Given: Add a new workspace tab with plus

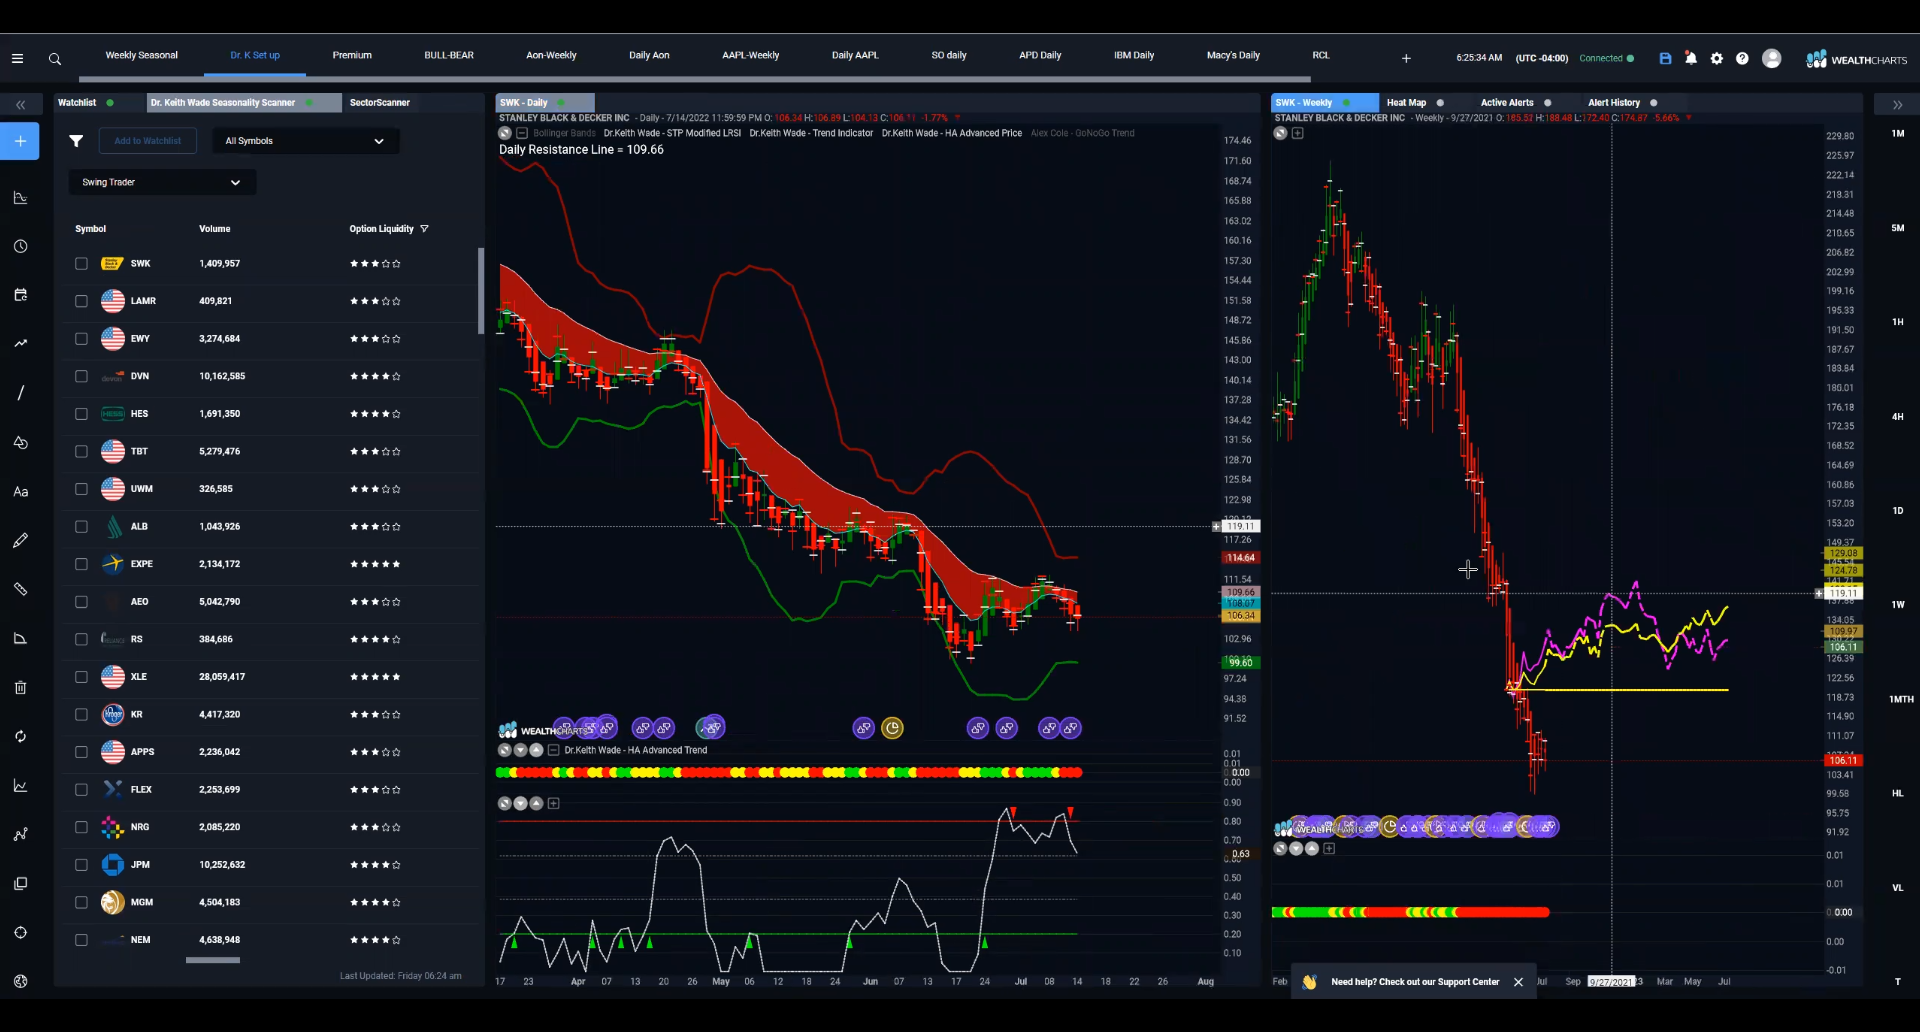Looking at the screenshot, I should 1406,59.
